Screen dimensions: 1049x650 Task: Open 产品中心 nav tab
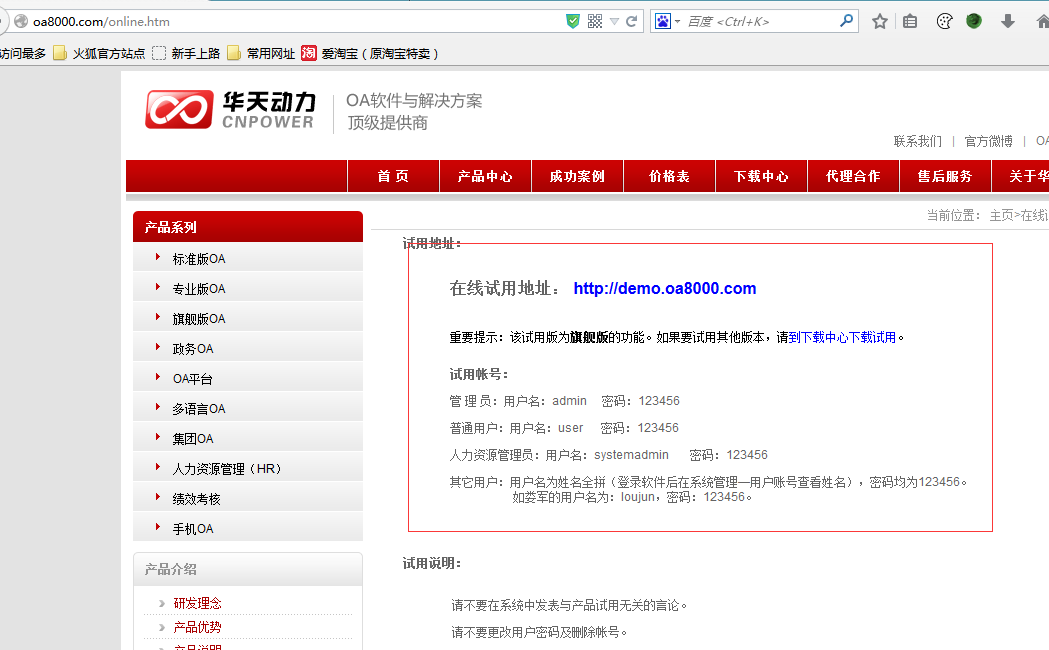(x=485, y=176)
